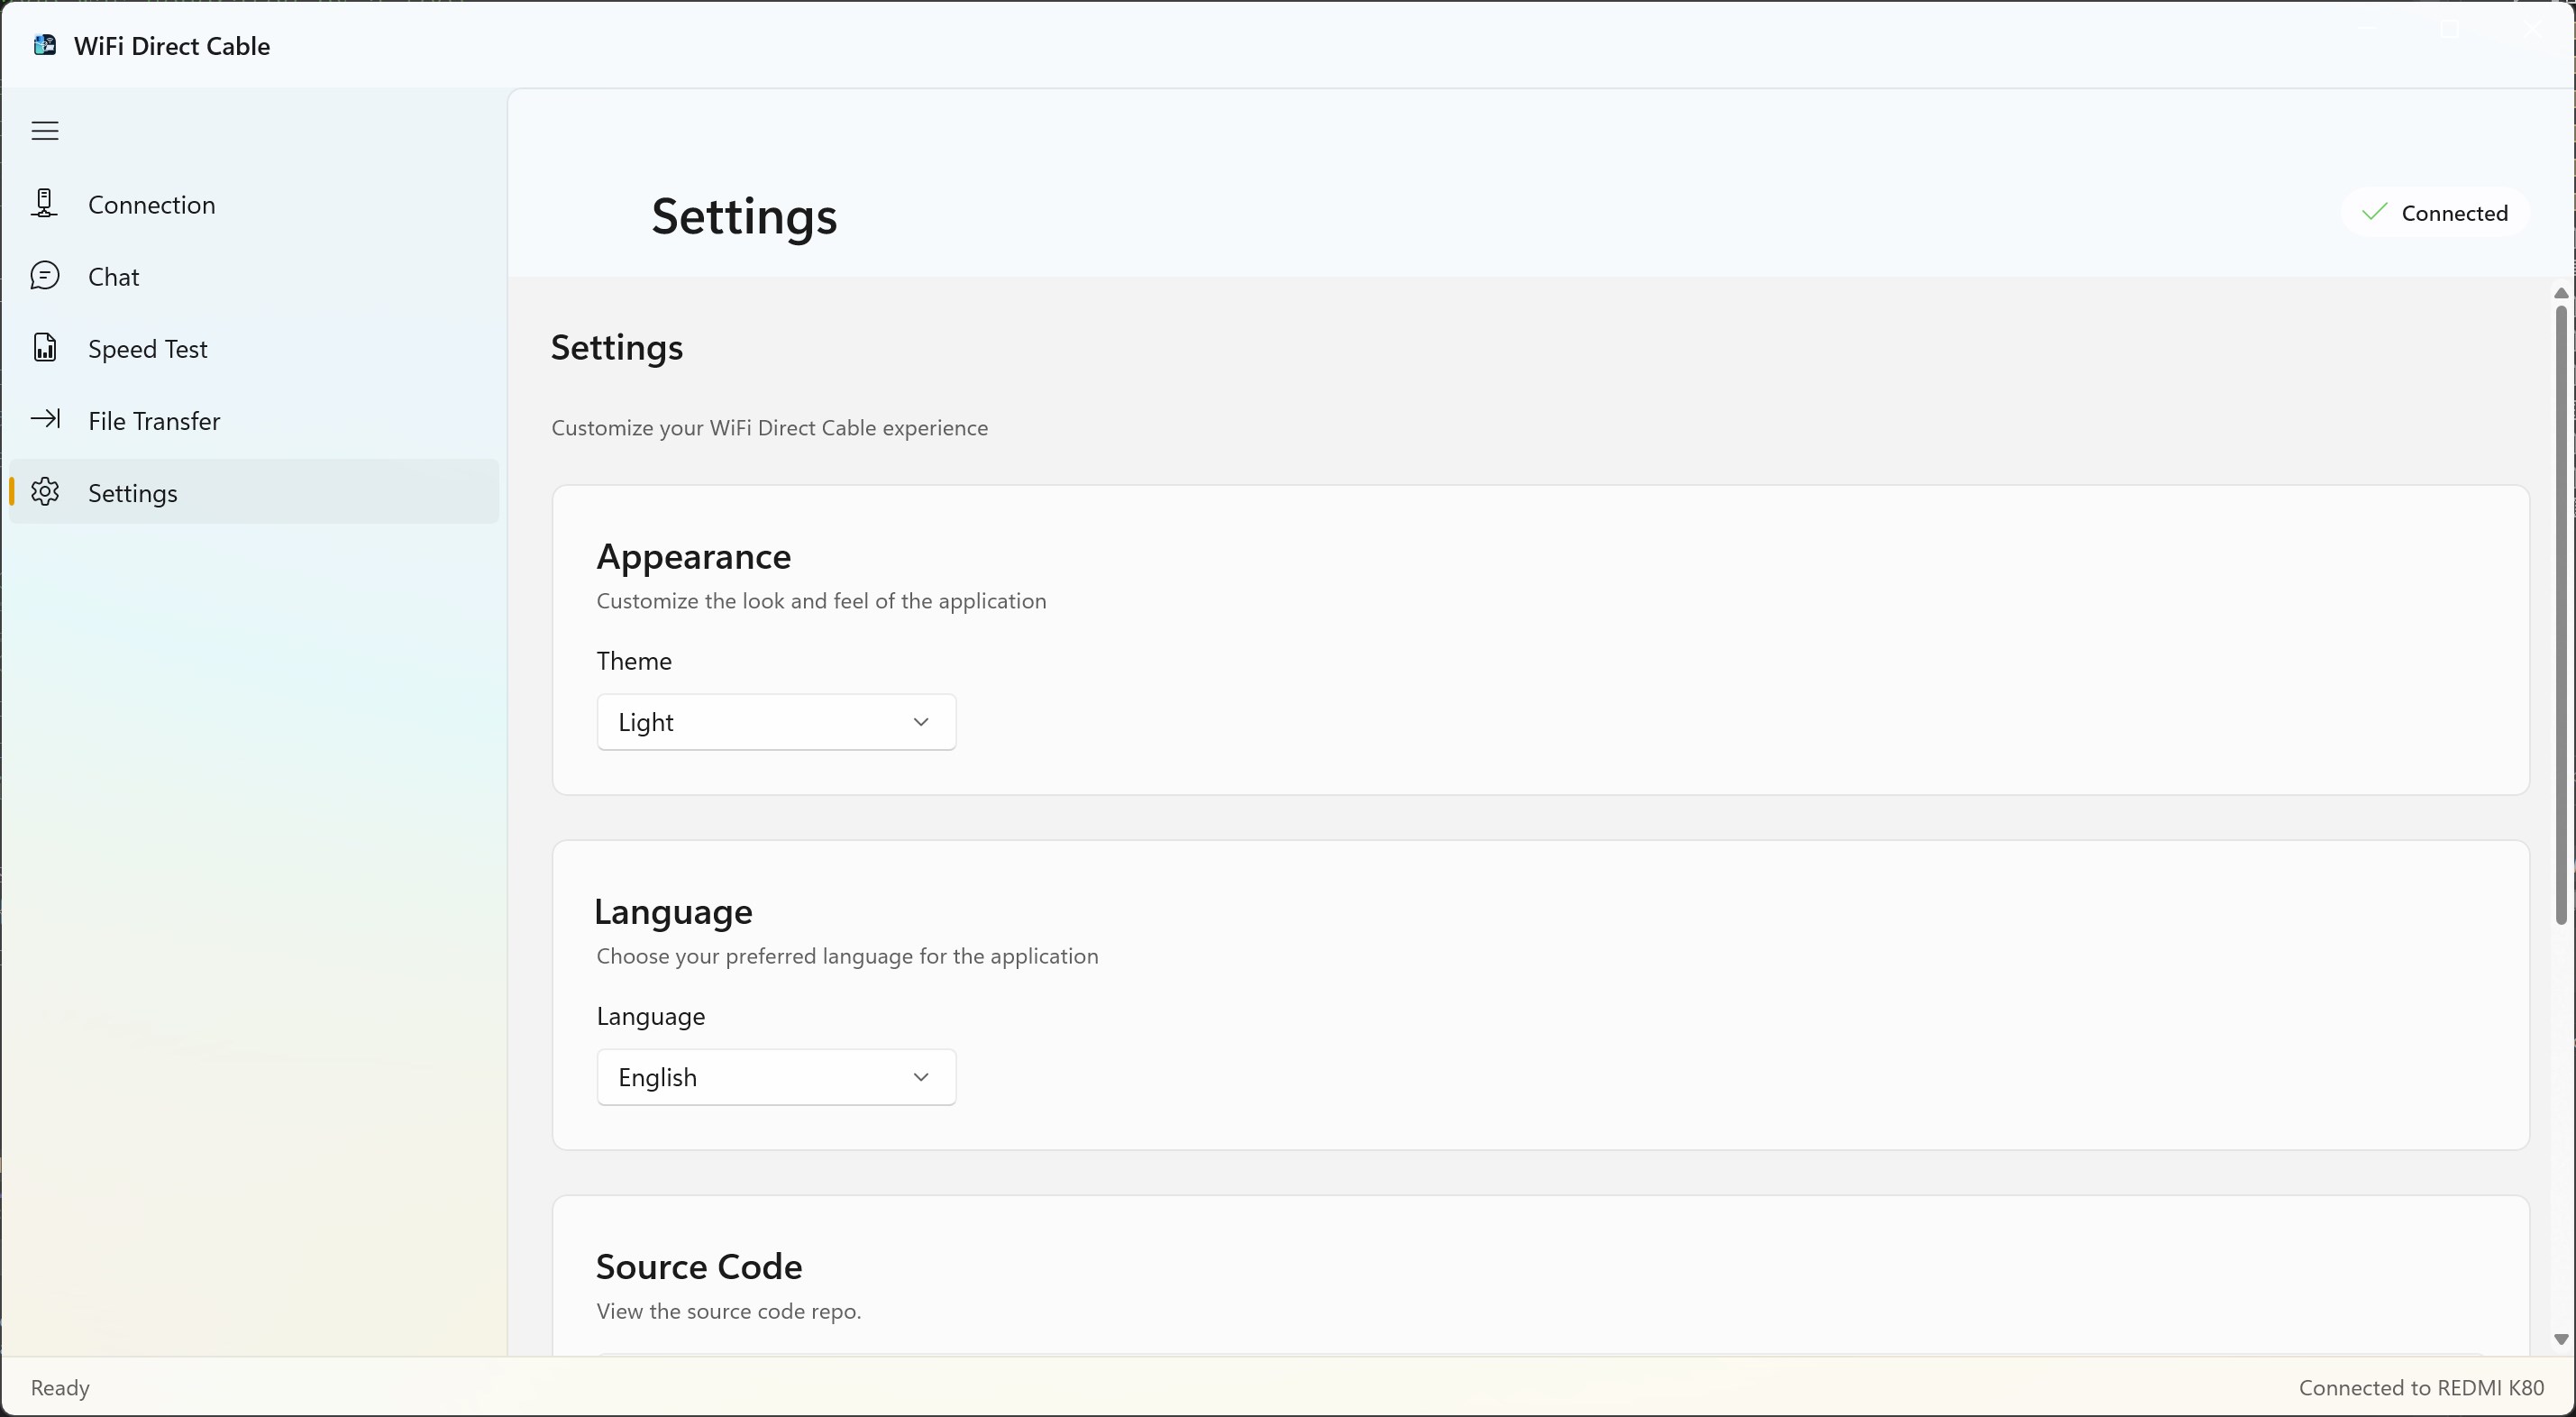Click the 'WiFi Direct Cable' window title
Image resolution: width=2576 pixels, height=1417 pixels.
tap(172, 46)
